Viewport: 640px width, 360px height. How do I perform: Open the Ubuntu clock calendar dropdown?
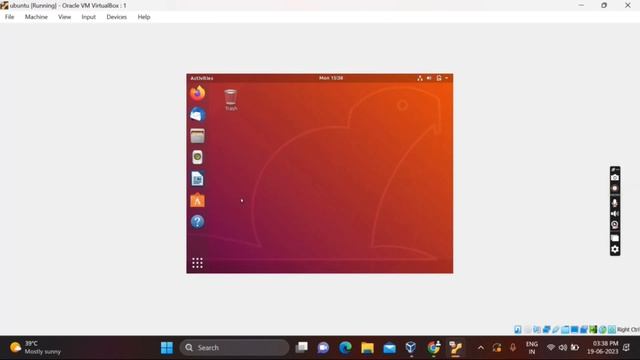pos(331,78)
